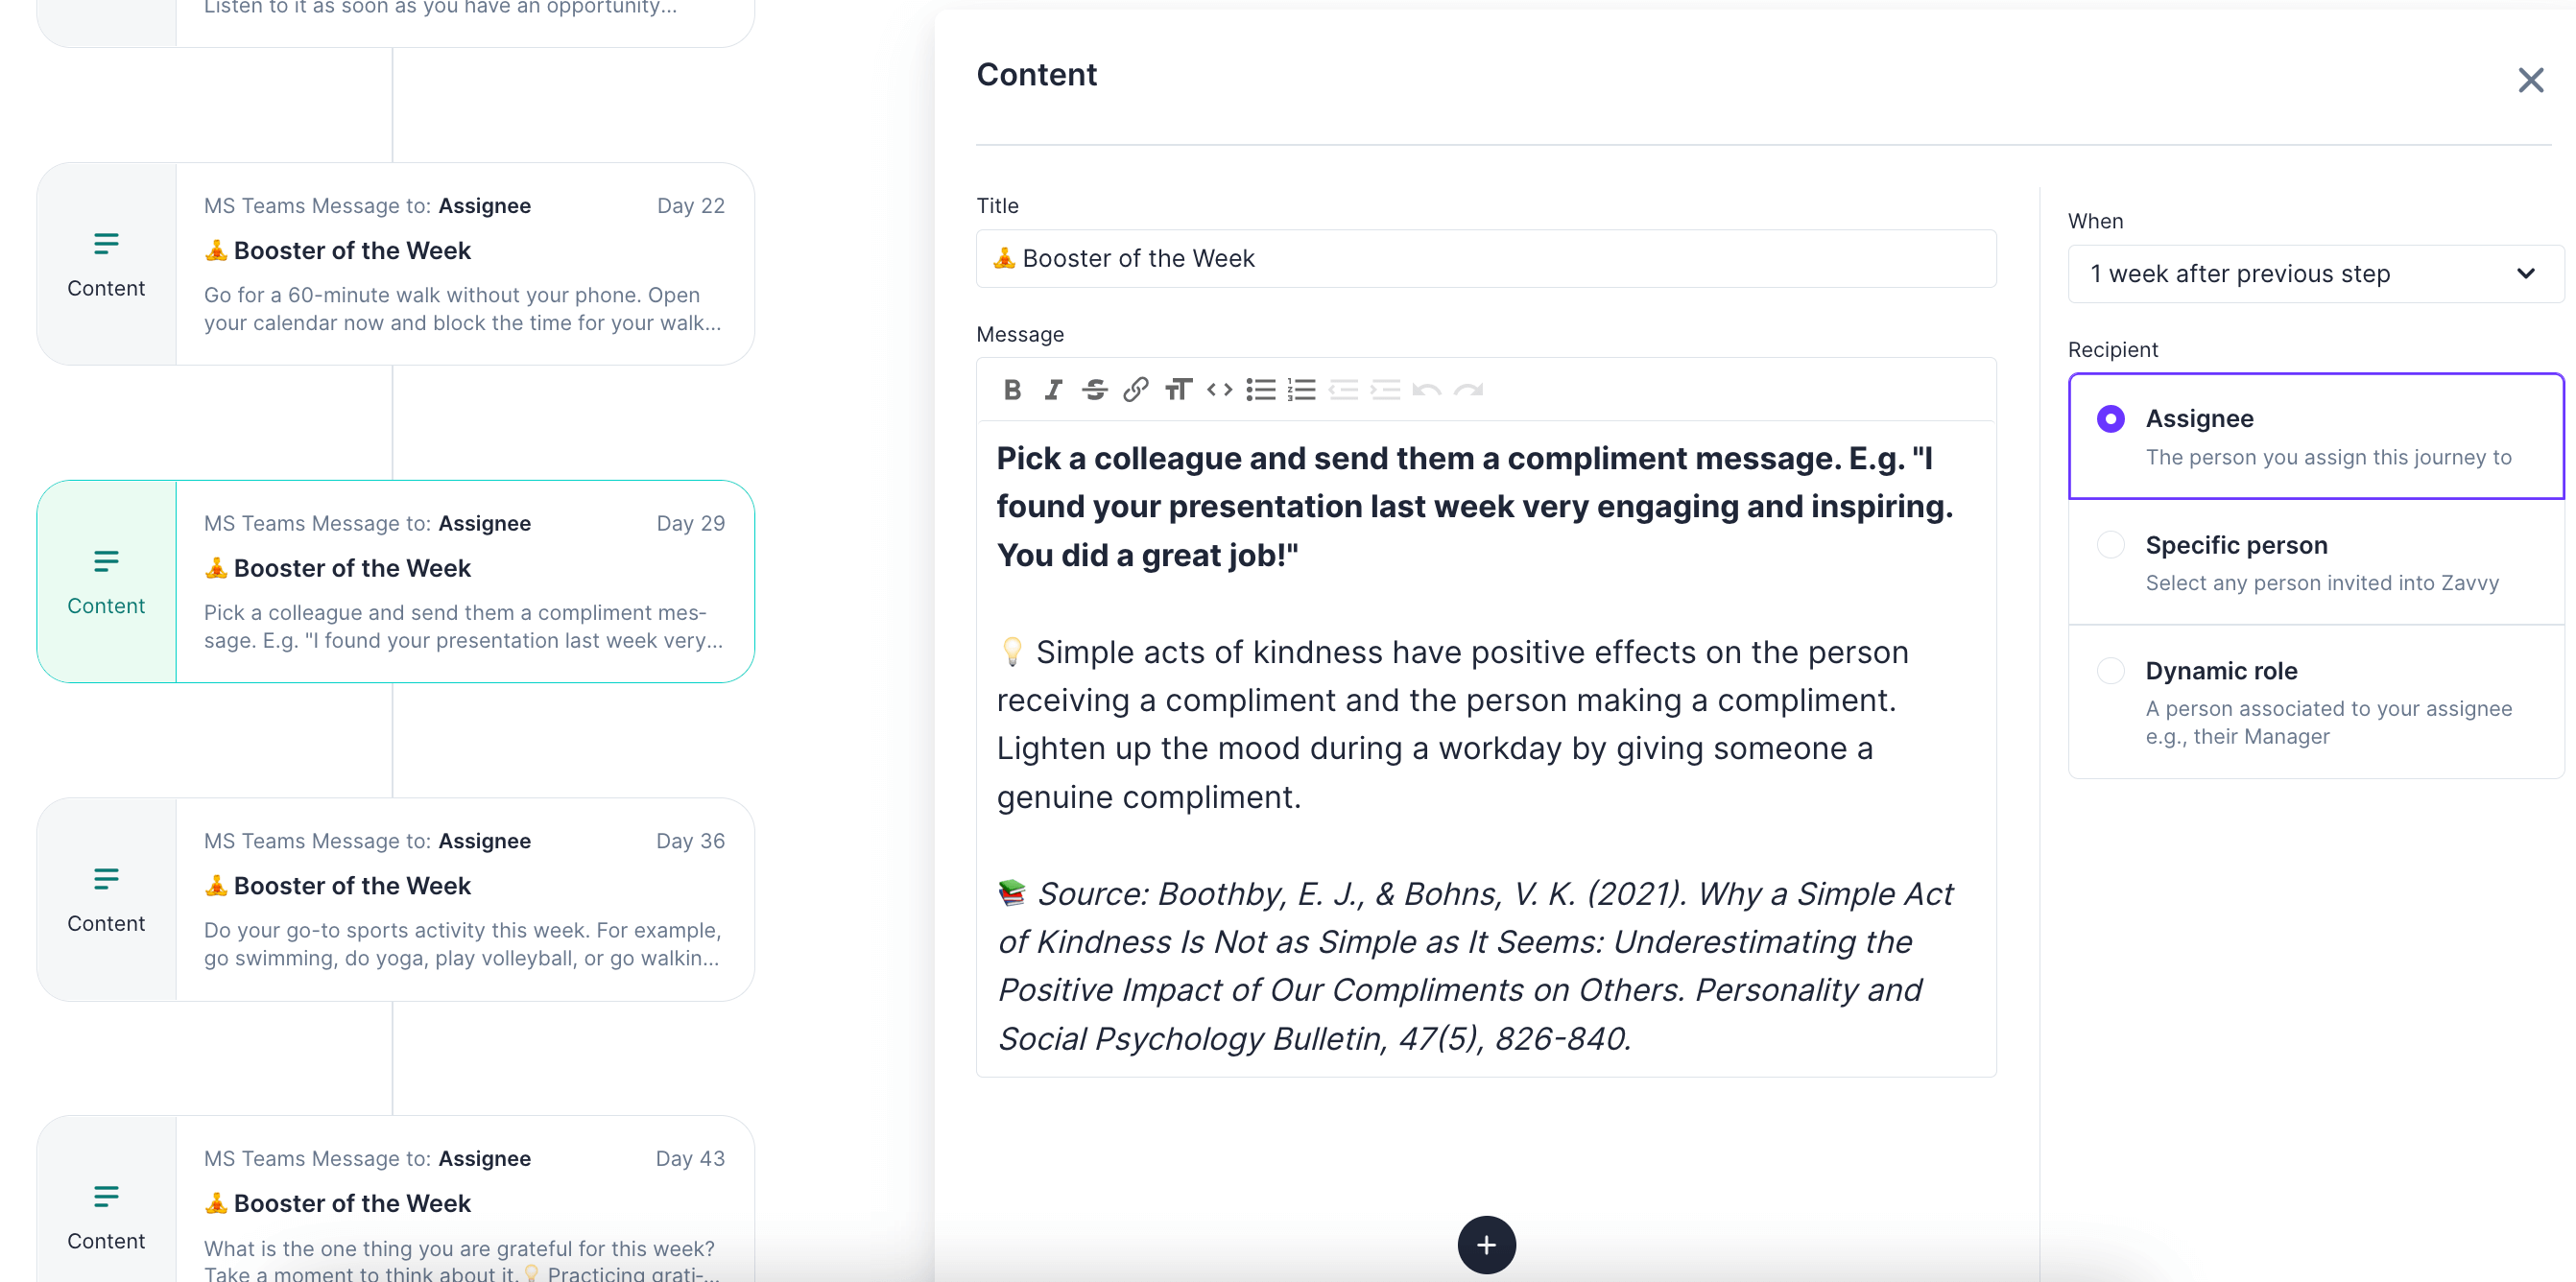Choose Specific person as recipient

[2110, 545]
